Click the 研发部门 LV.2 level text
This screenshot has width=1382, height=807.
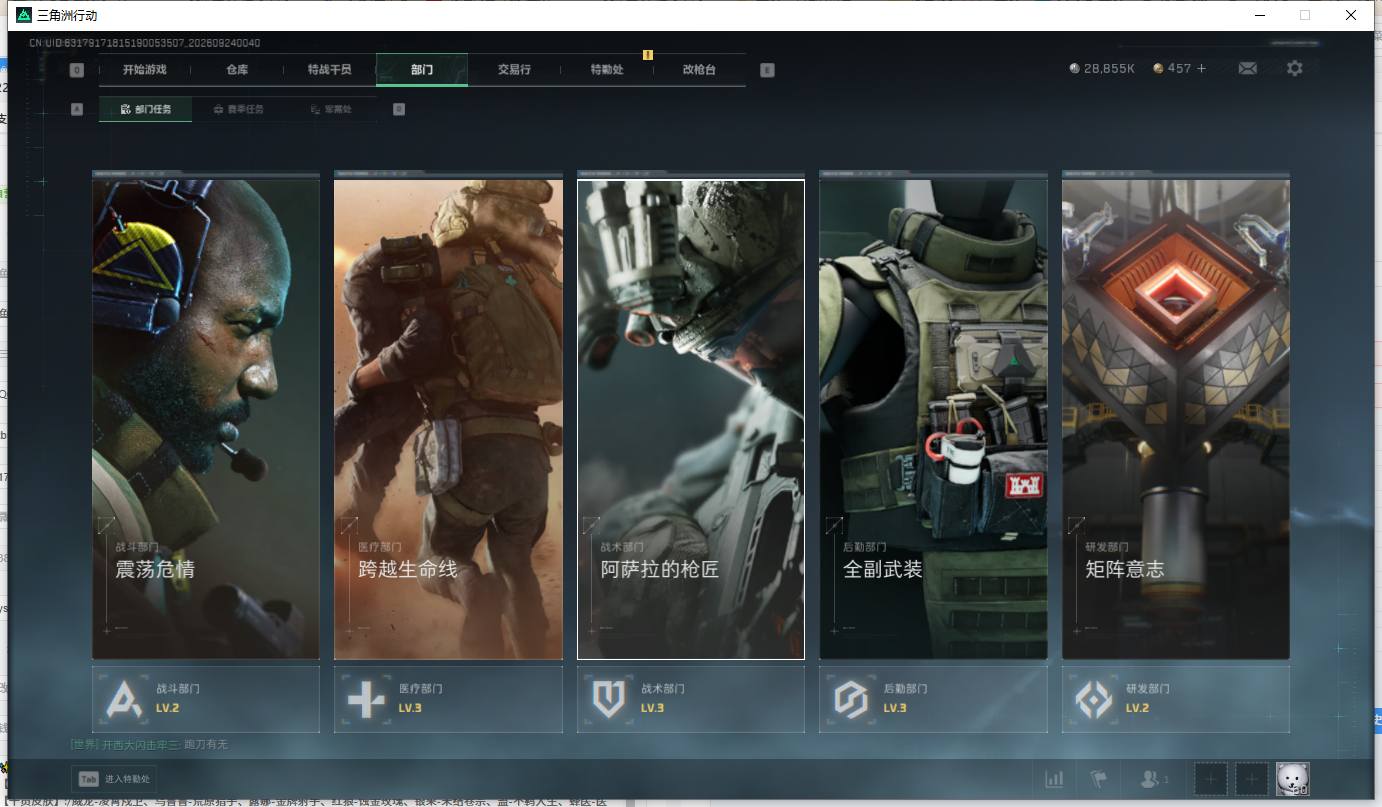coord(1137,708)
